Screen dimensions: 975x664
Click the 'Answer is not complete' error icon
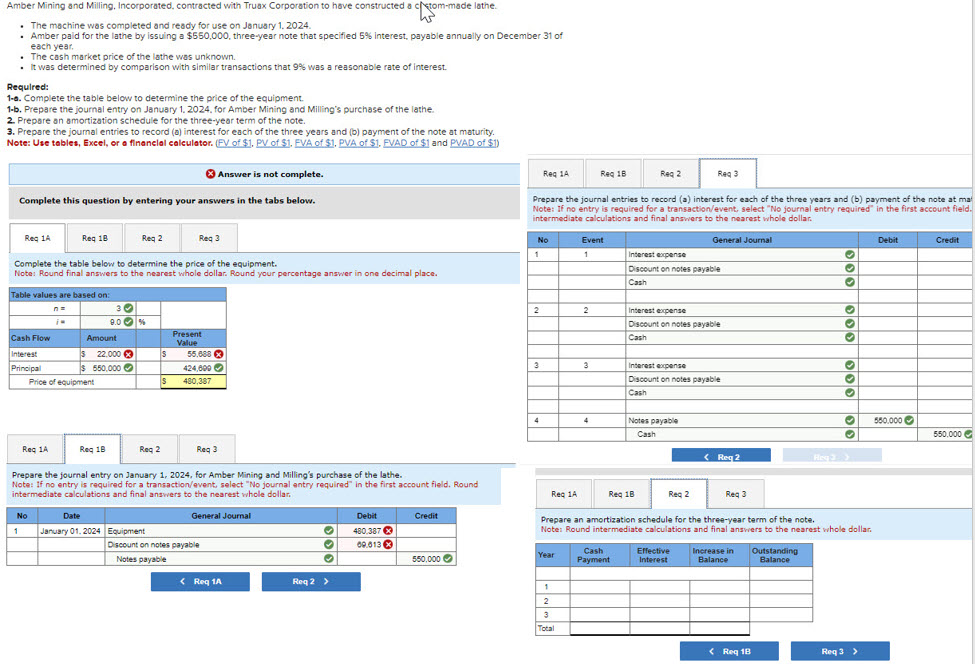click(210, 174)
